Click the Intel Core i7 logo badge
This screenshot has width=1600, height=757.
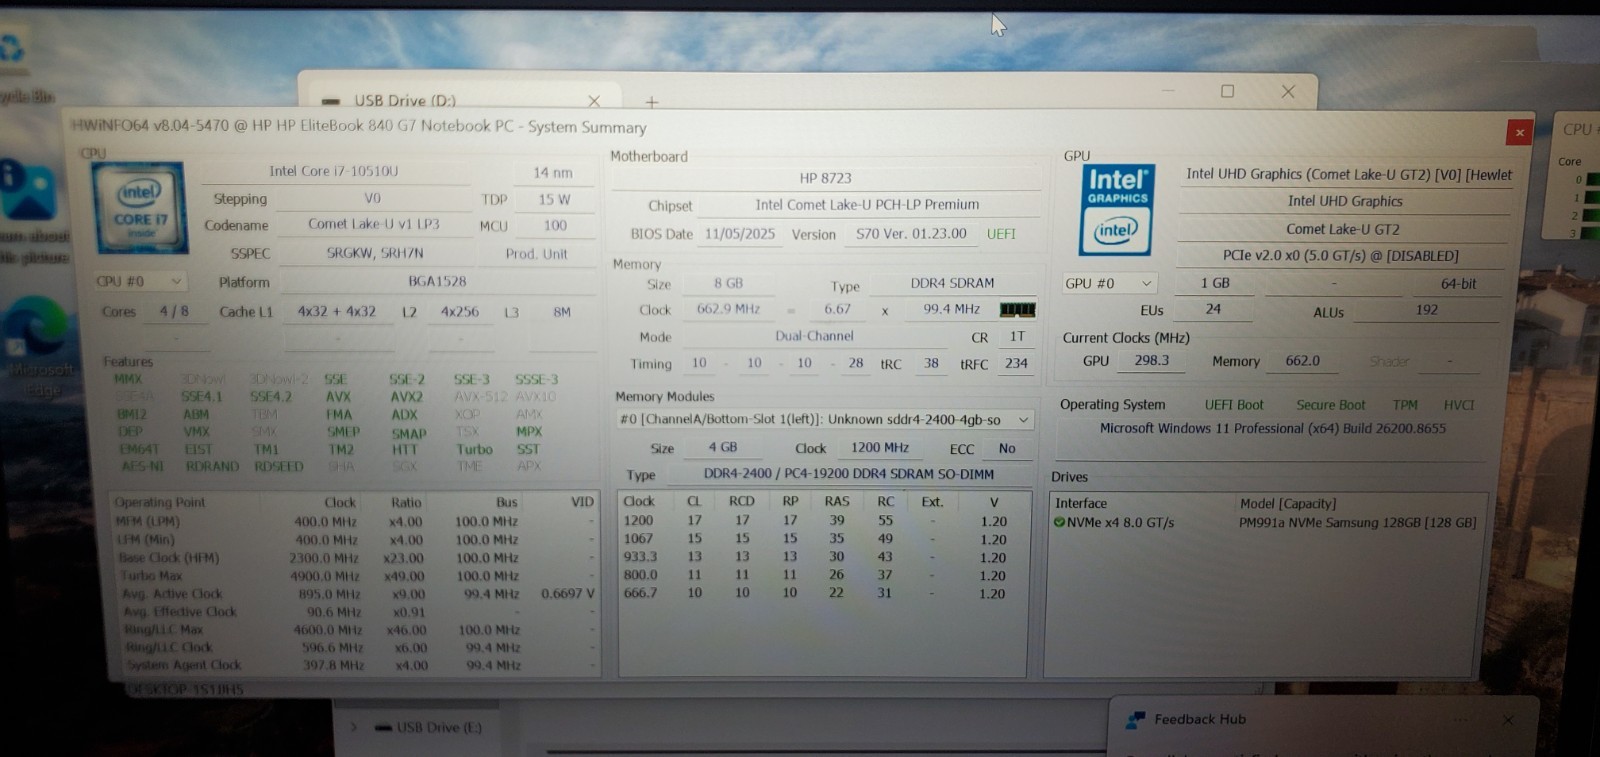click(139, 208)
